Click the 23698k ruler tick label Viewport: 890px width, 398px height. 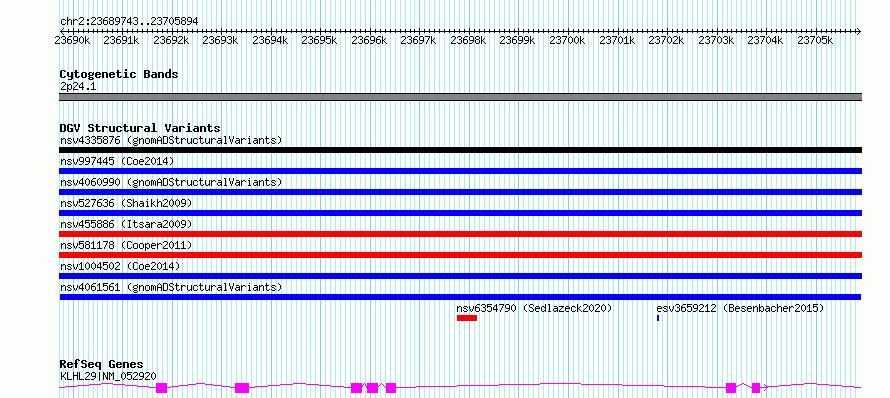tap(468, 40)
